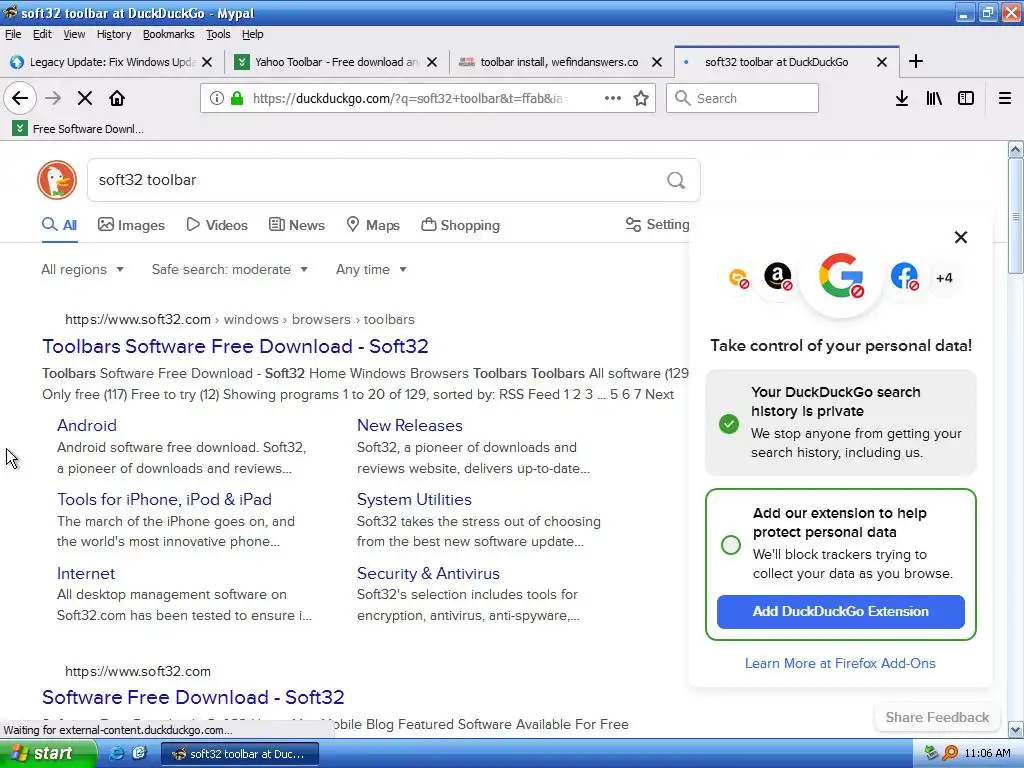The height and width of the screenshot is (768, 1024).
Task: Open the downloads arrow icon
Action: coord(902,98)
